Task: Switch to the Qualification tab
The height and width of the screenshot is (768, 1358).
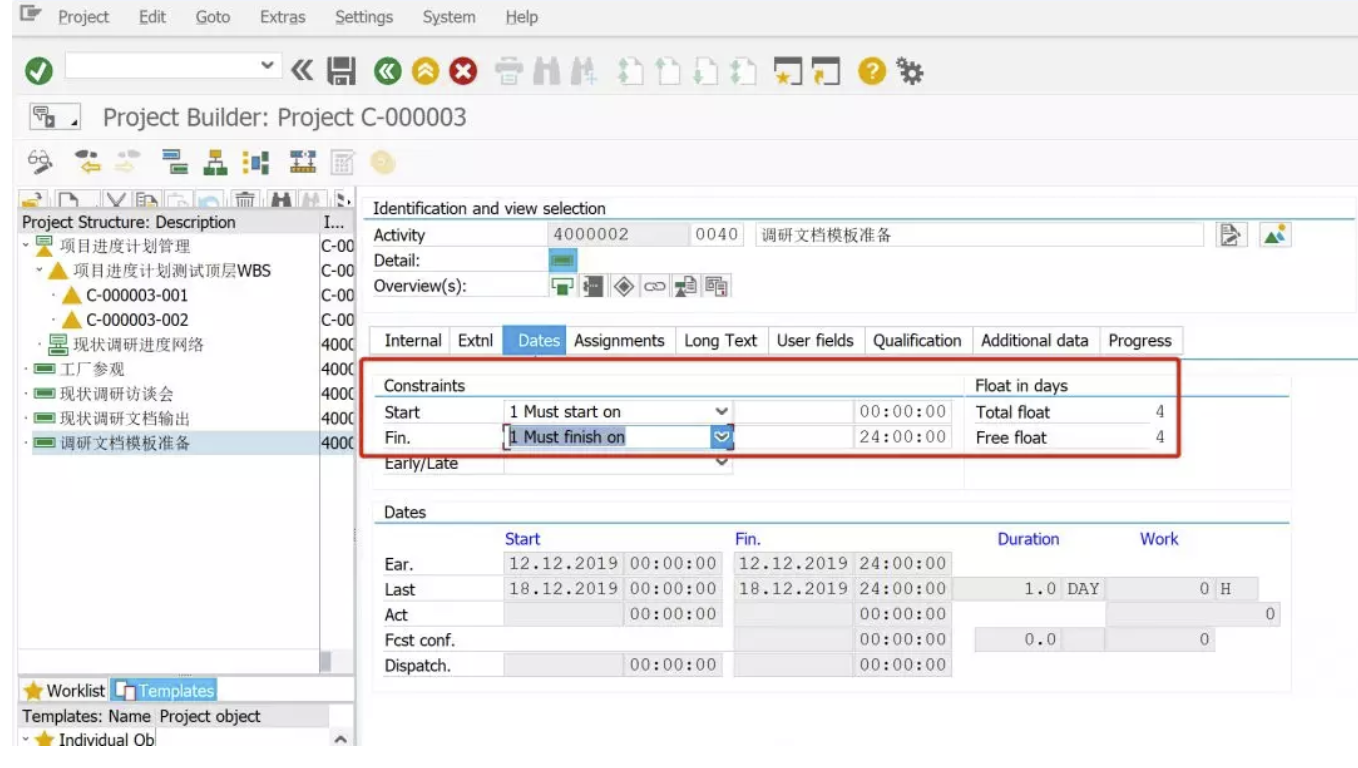Action: click(917, 340)
